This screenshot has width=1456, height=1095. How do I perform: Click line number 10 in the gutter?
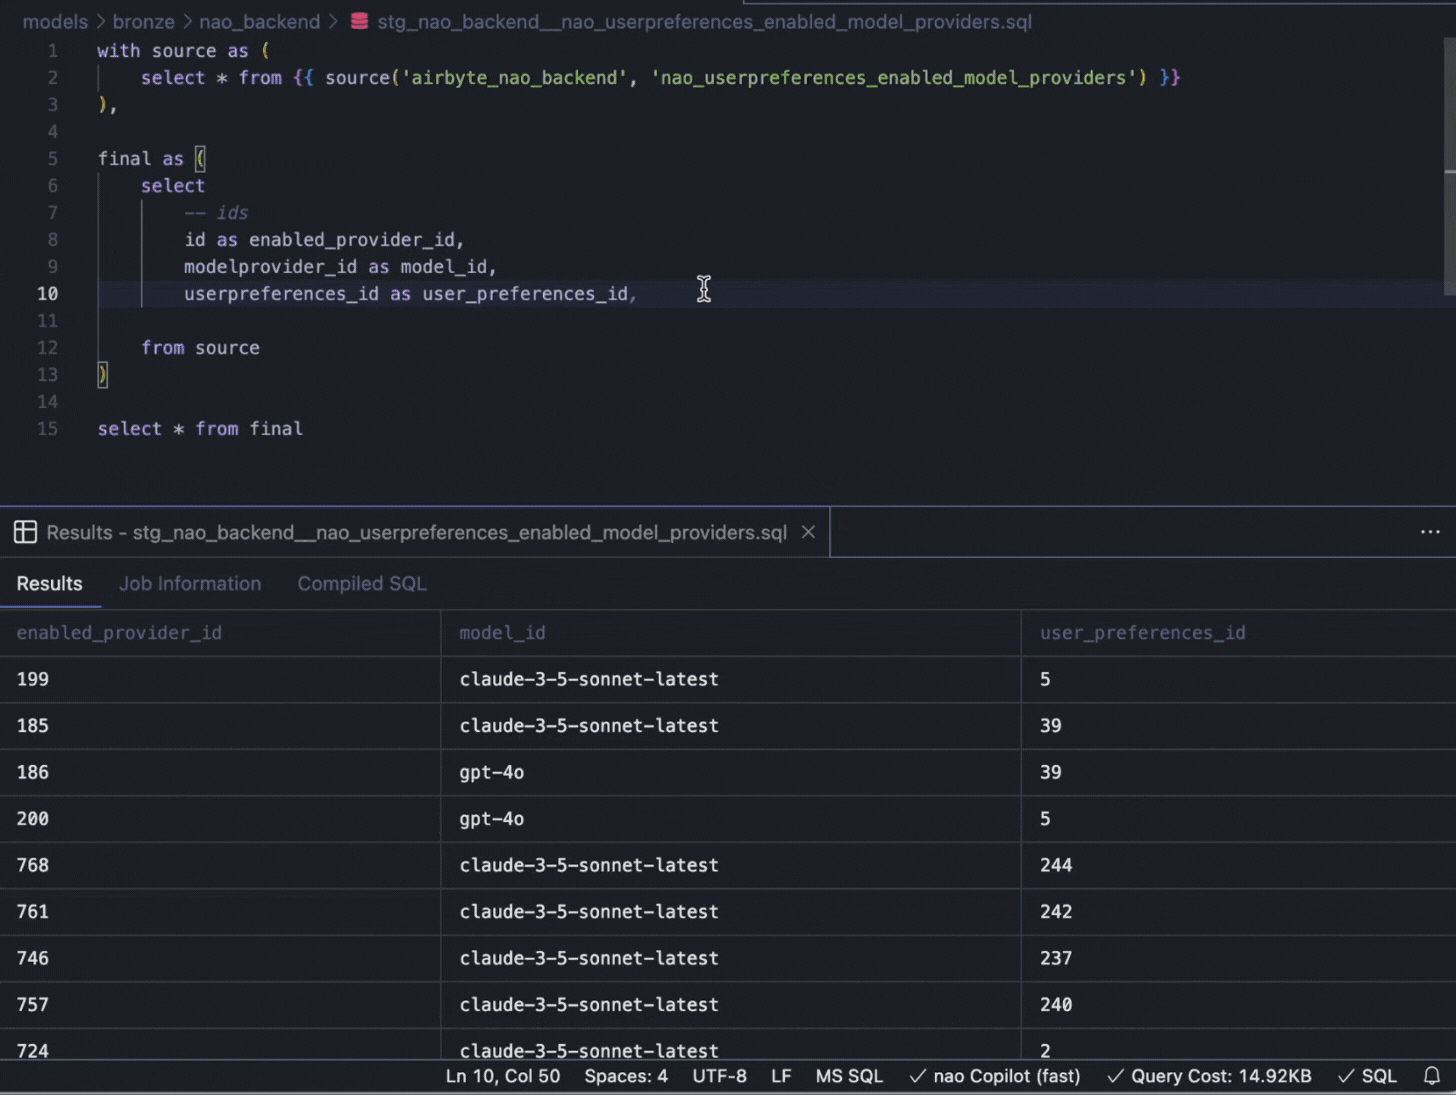[x=47, y=293]
